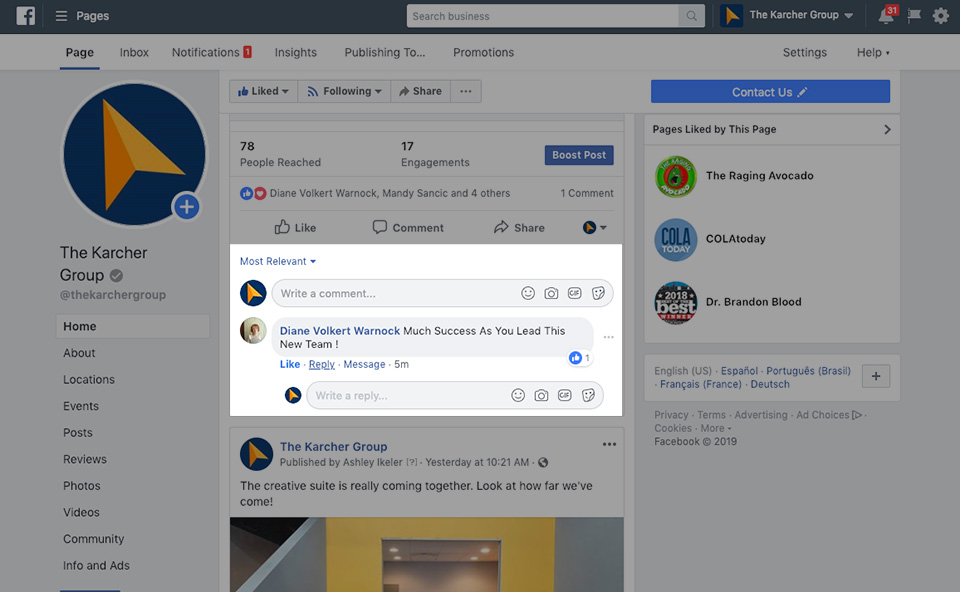
Task: Click Diane Volkert Warnock's profile picture
Action: click(x=253, y=331)
